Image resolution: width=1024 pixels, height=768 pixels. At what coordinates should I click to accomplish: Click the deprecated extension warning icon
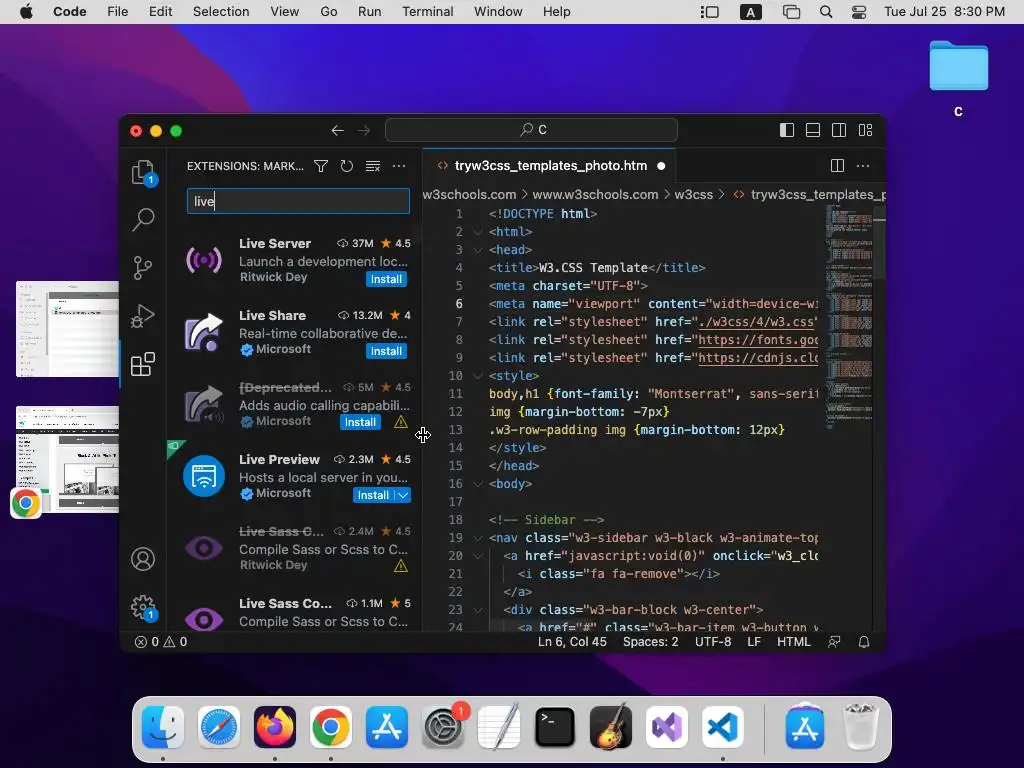401,423
